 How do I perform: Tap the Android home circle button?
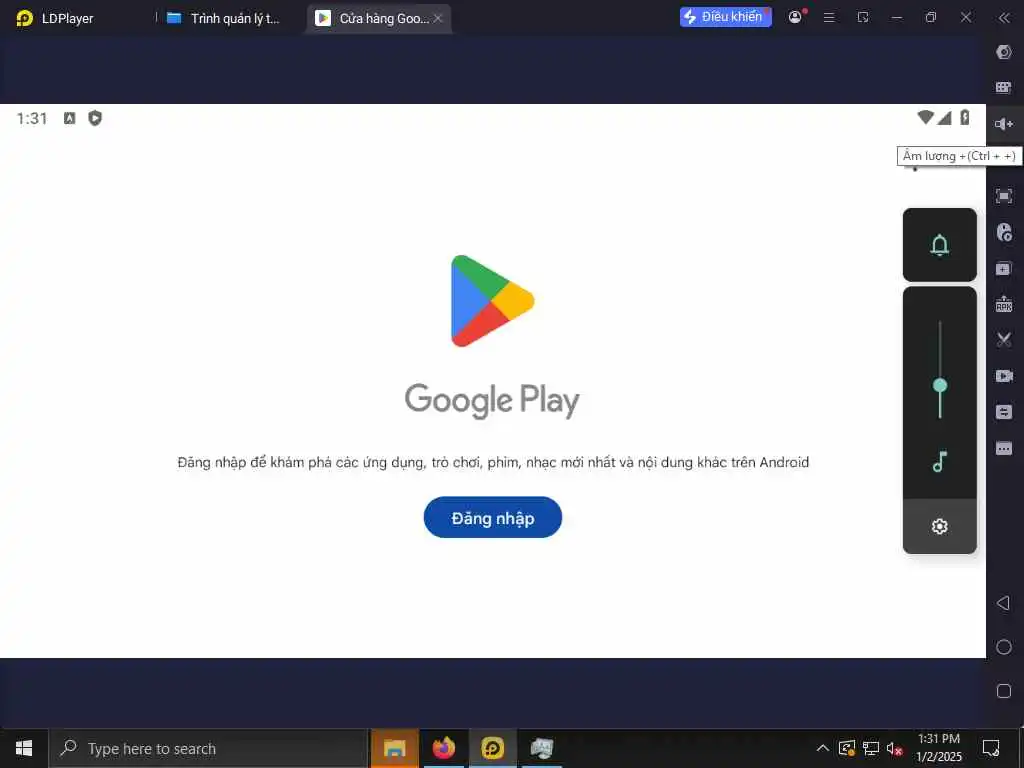[x=1004, y=647]
